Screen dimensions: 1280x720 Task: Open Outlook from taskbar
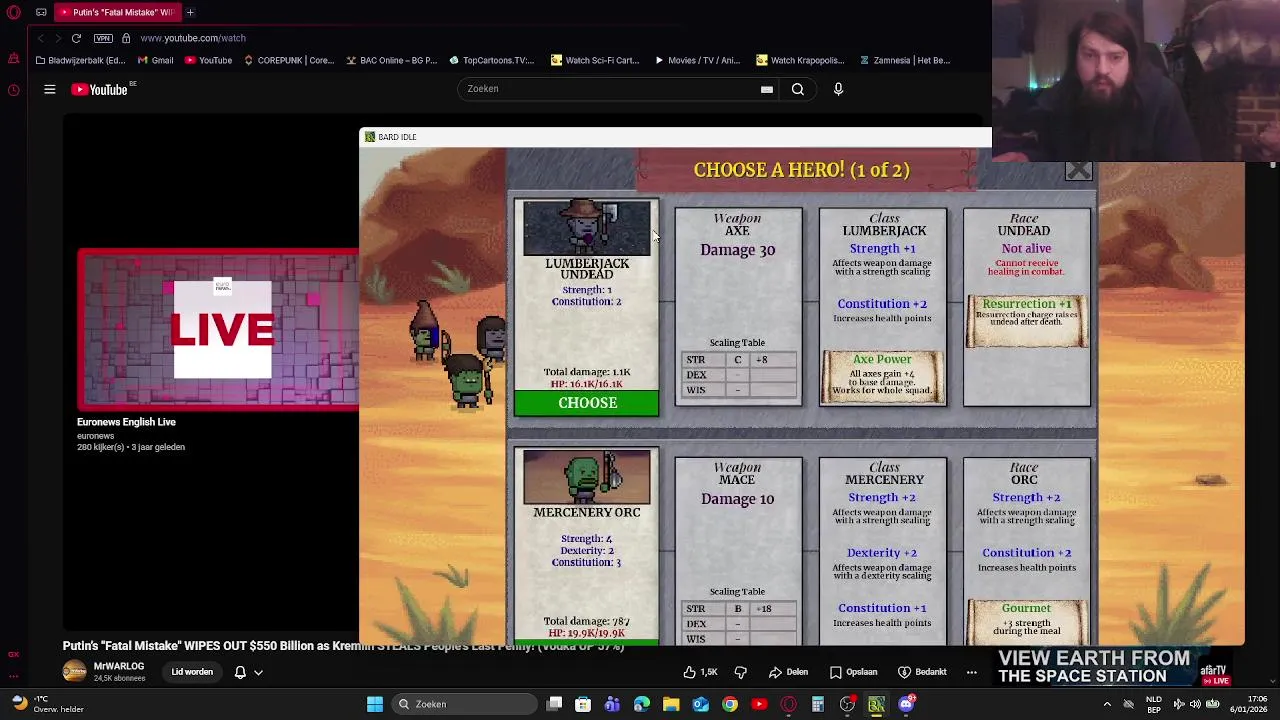click(x=701, y=704)
